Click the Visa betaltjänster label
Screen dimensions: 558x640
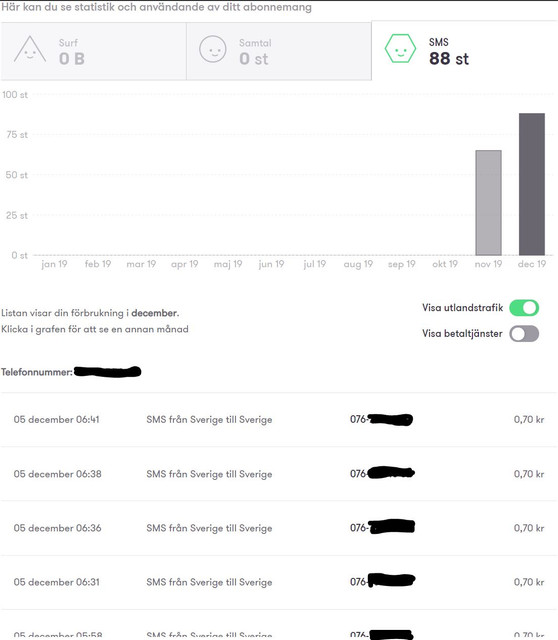pyautogui.click(x=462, y=333)
